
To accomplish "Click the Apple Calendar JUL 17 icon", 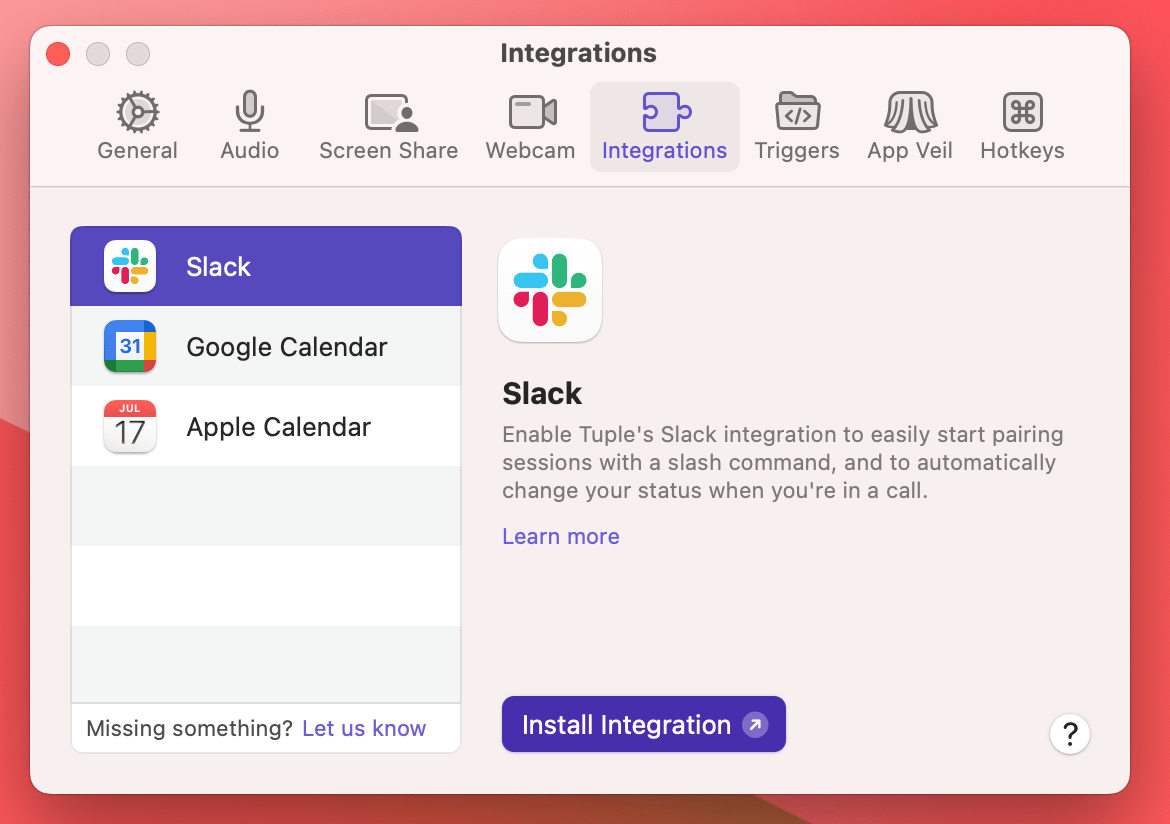I will click(x=130, y=427).
